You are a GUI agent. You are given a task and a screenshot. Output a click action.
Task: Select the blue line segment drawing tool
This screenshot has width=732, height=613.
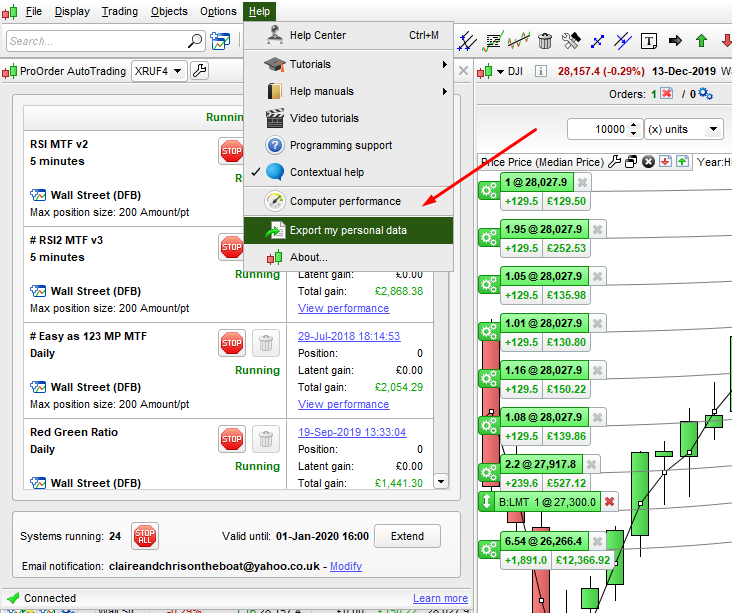597,41
